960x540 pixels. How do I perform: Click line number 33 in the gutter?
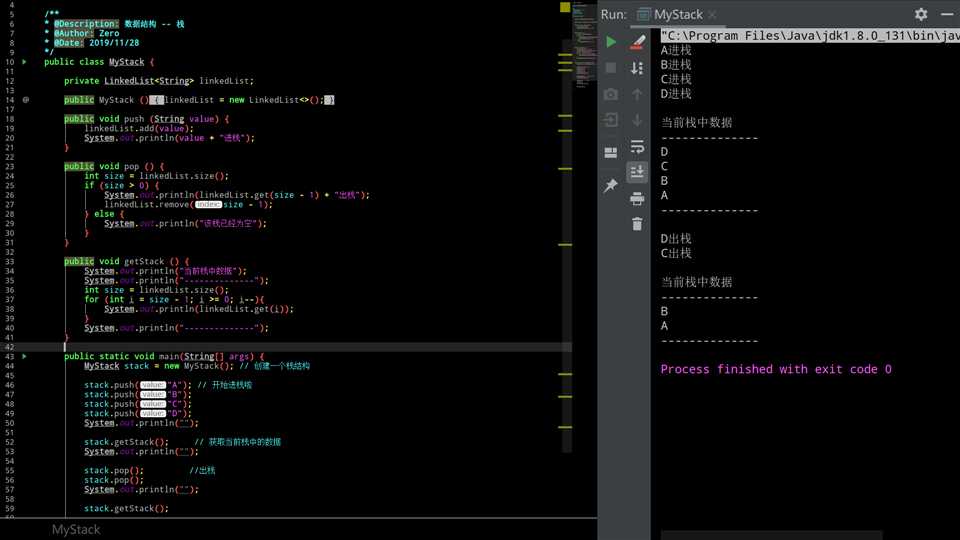[10, 261]
